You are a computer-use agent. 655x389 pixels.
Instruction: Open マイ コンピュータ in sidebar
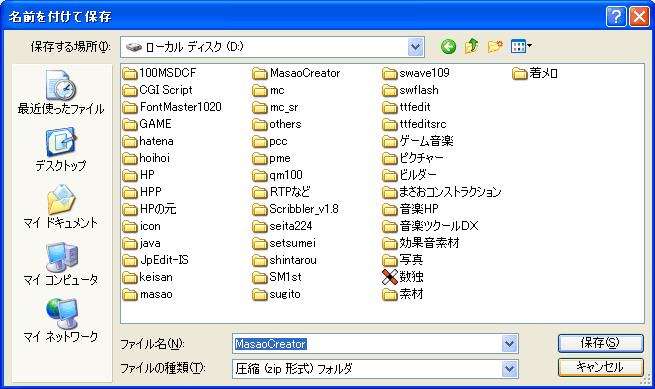61,263
